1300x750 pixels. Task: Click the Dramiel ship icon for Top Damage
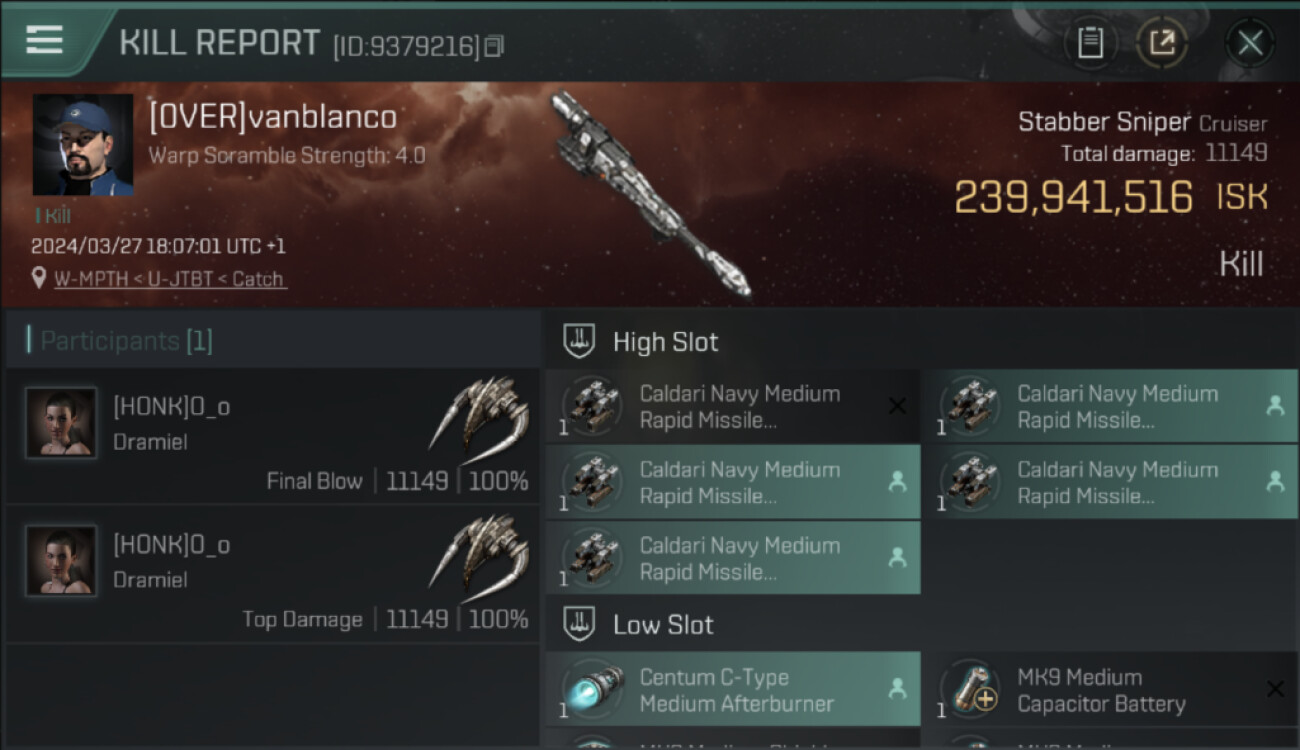coord(480,550)
